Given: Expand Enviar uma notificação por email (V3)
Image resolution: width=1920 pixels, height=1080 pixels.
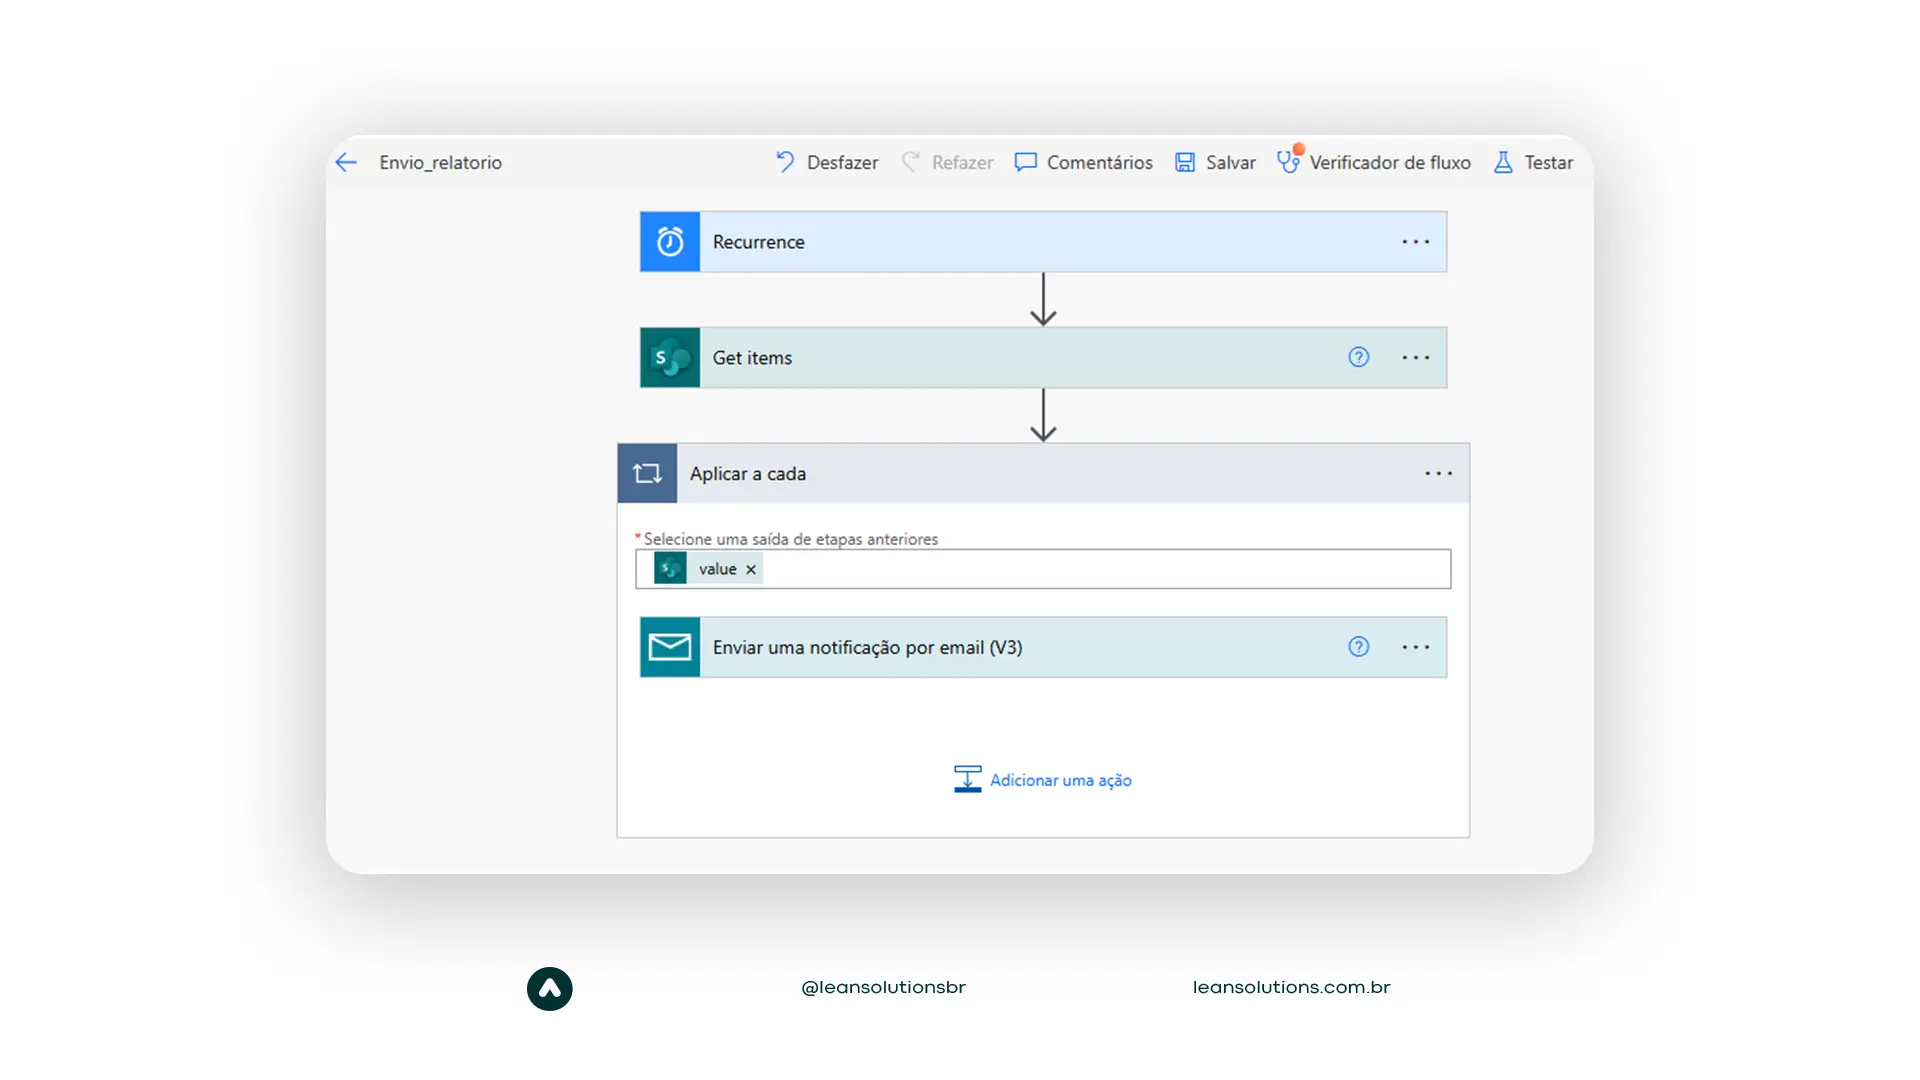Looking at the screenshot, I should 1043,647.
